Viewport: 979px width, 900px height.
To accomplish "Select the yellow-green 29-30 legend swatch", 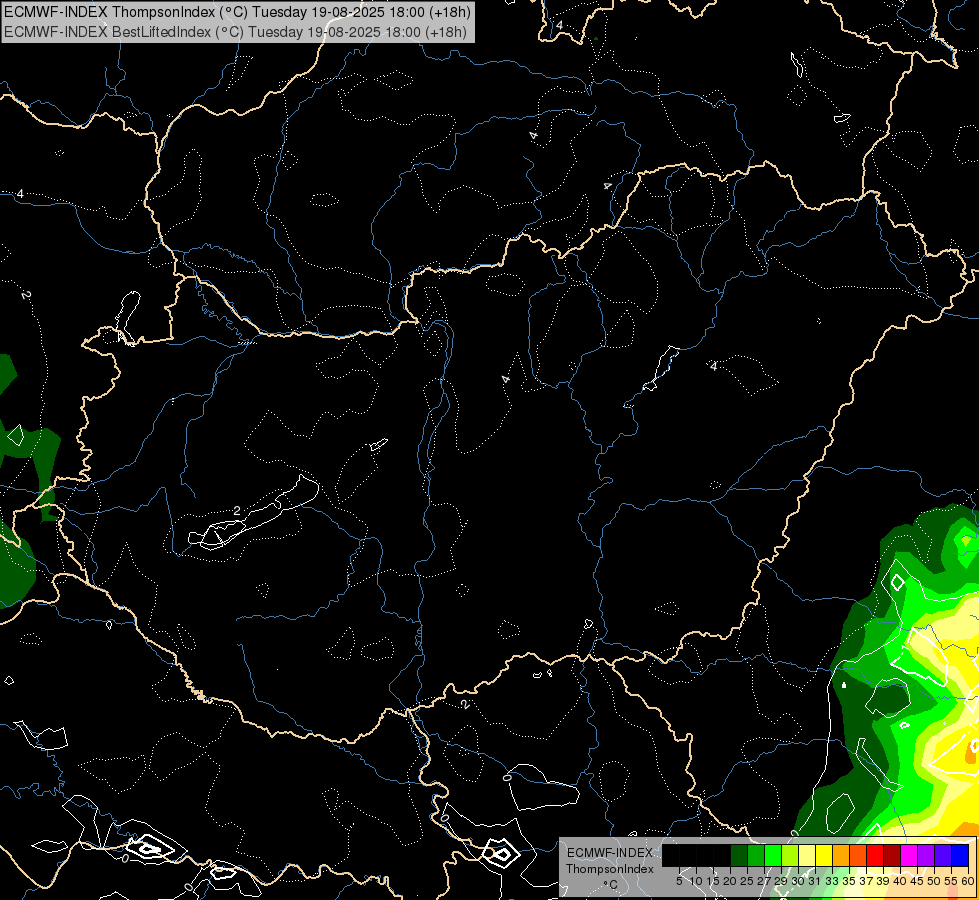I will tap(790, 855).
